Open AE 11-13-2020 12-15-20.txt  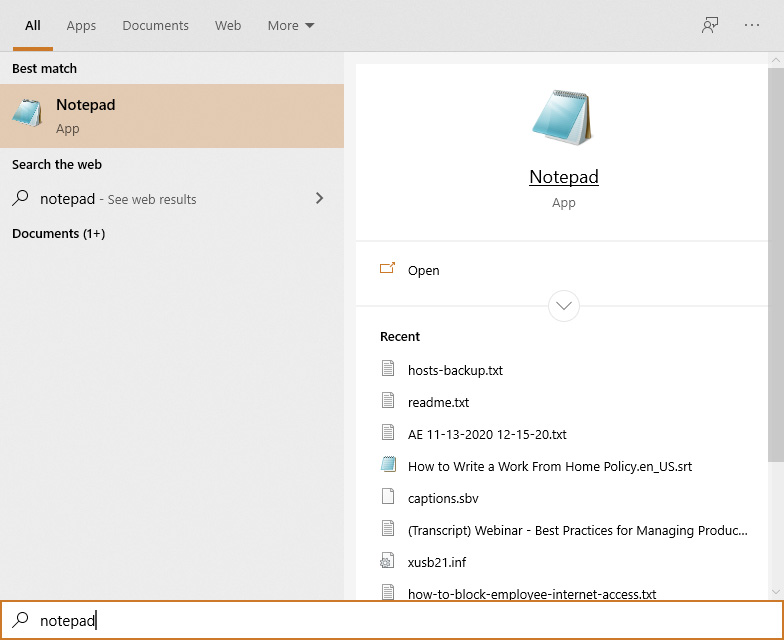[x=487, y=434]
